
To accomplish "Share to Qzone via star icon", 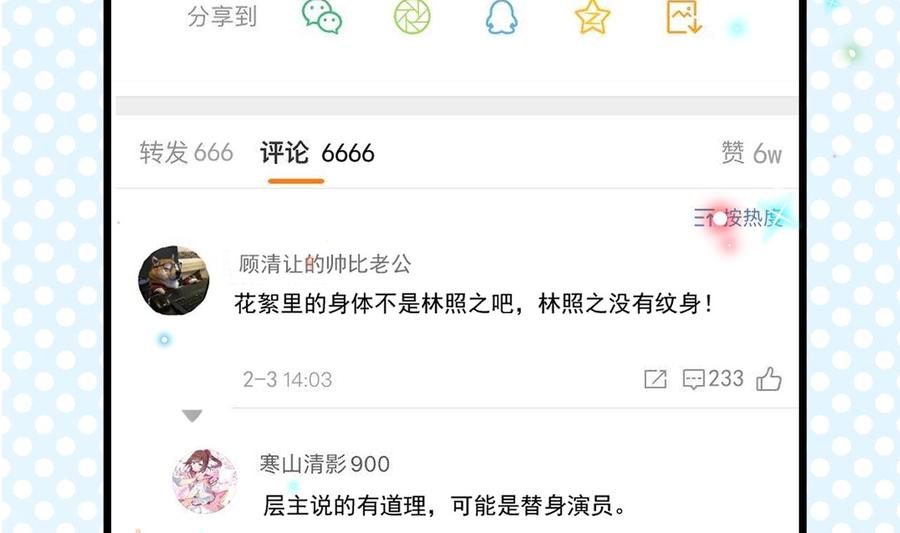I will (x=592, y=16).
